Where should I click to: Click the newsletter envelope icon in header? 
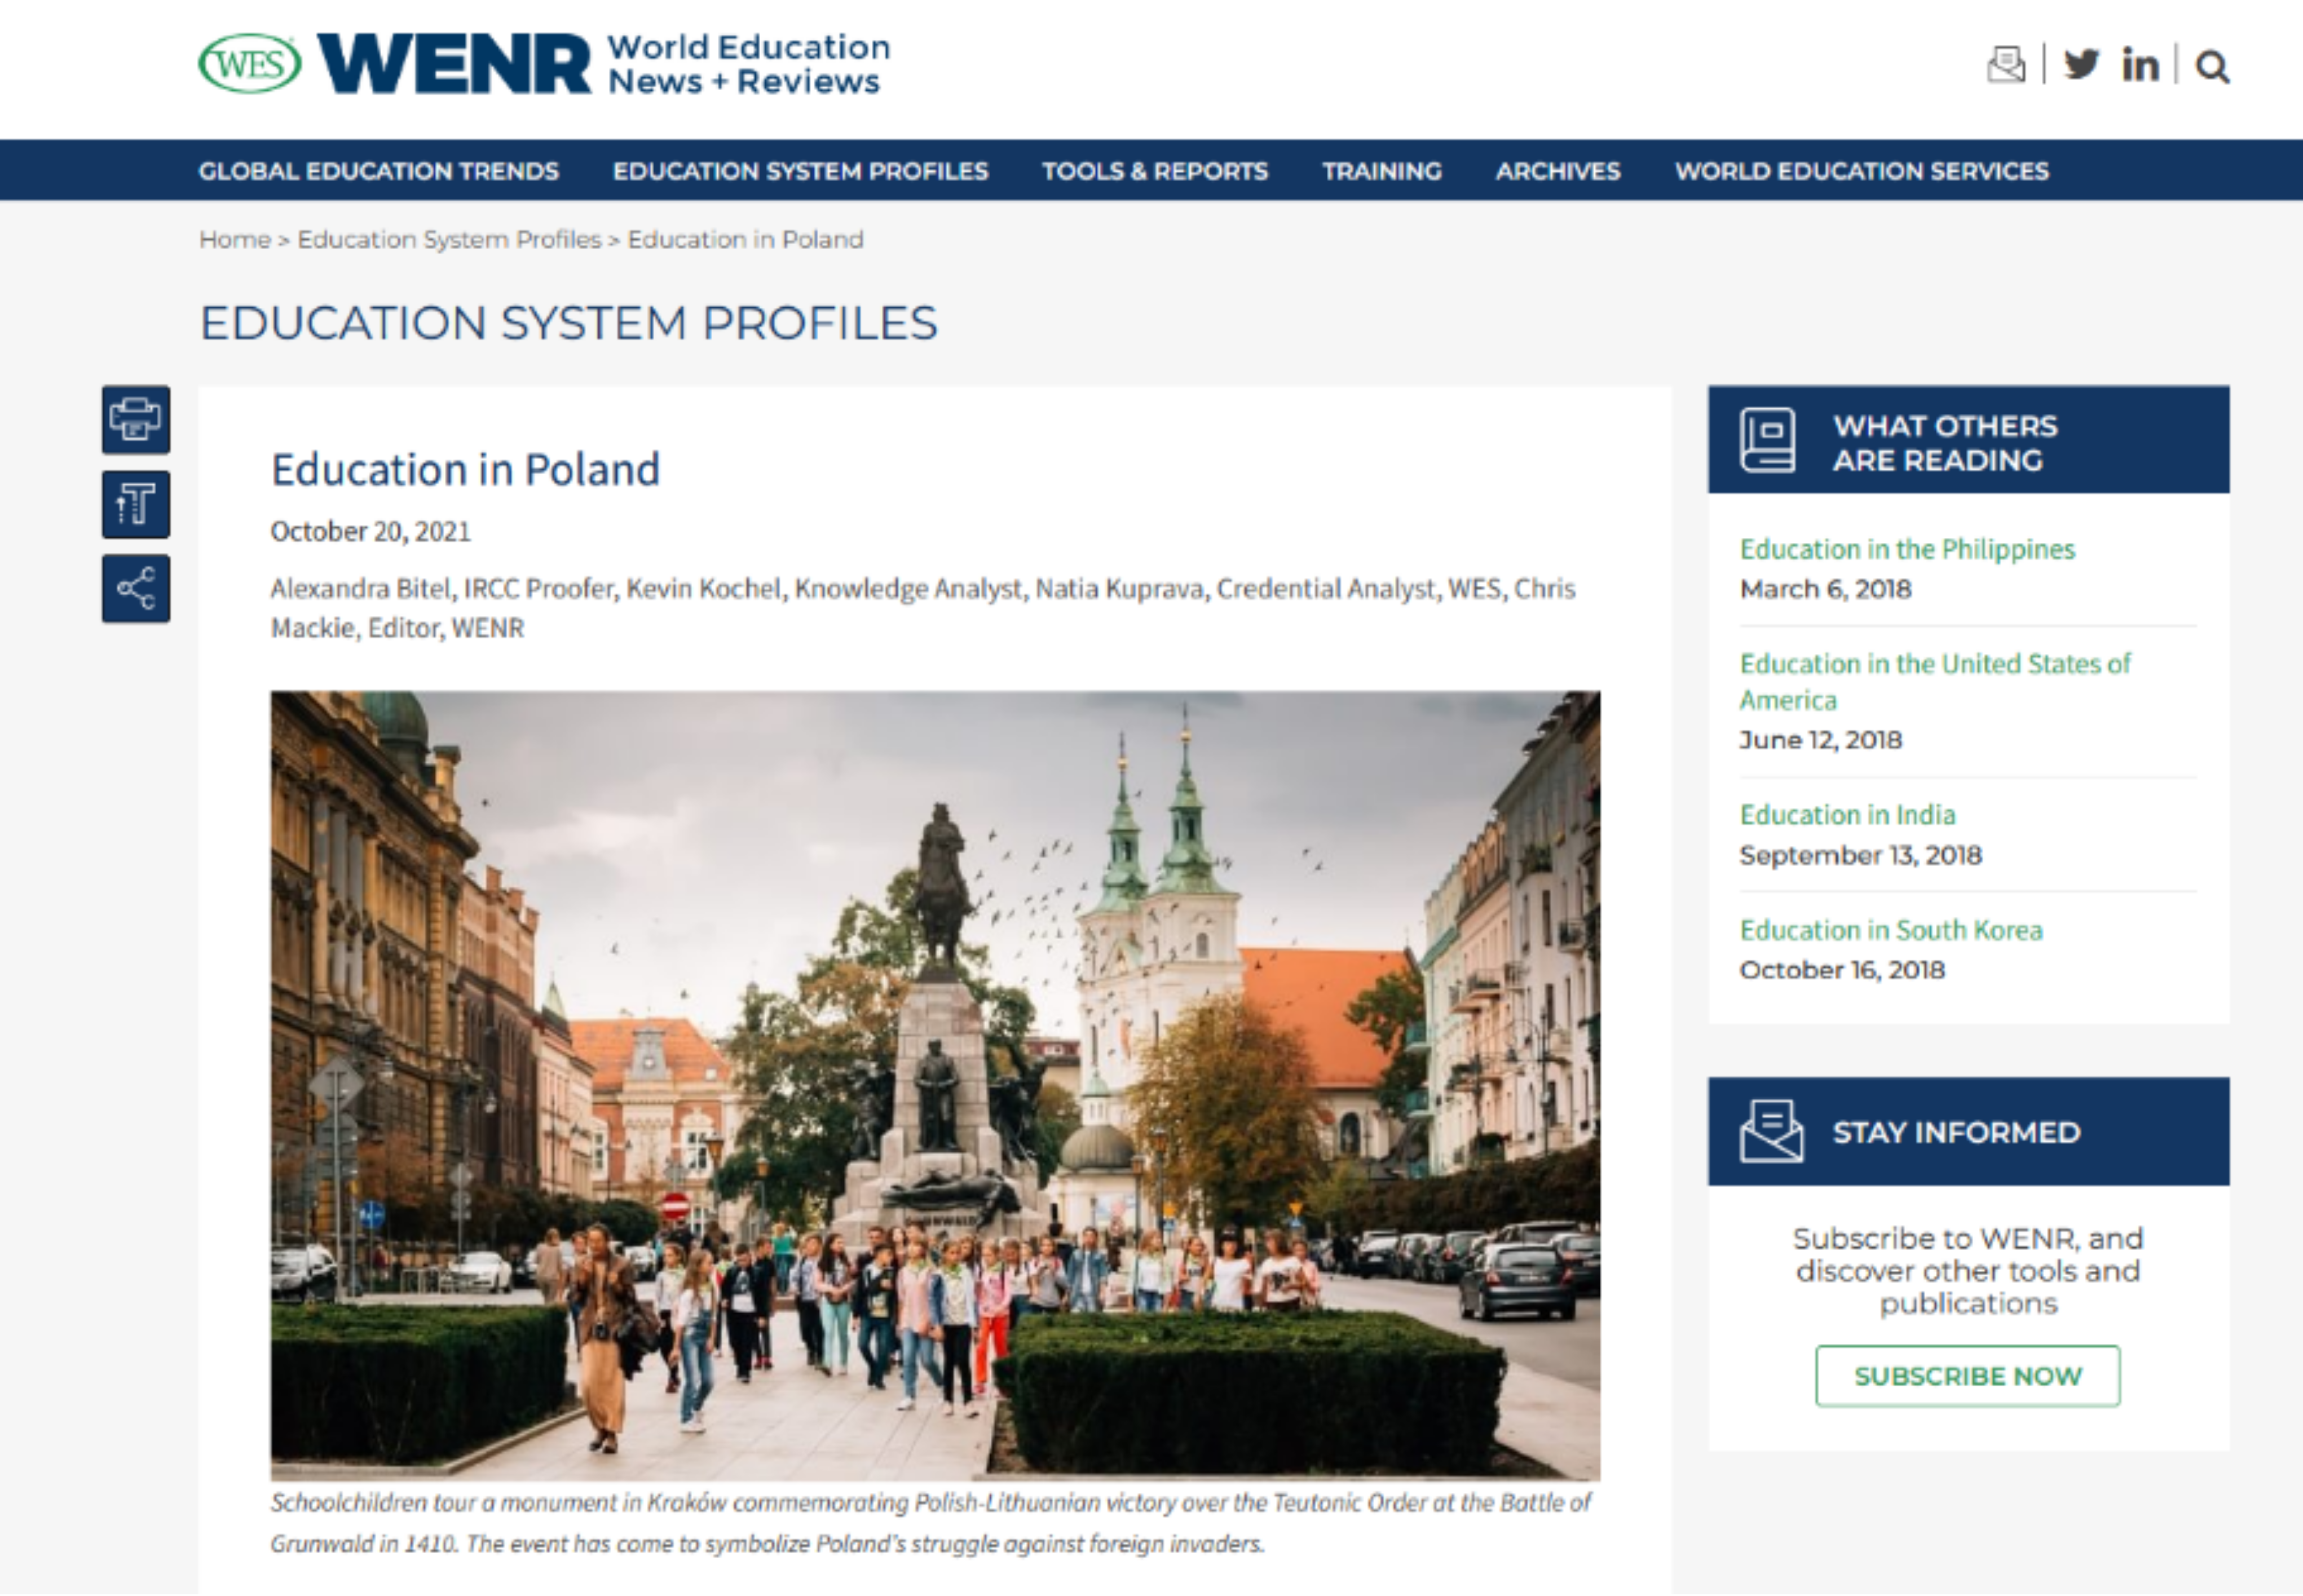tap(2005, 65)
